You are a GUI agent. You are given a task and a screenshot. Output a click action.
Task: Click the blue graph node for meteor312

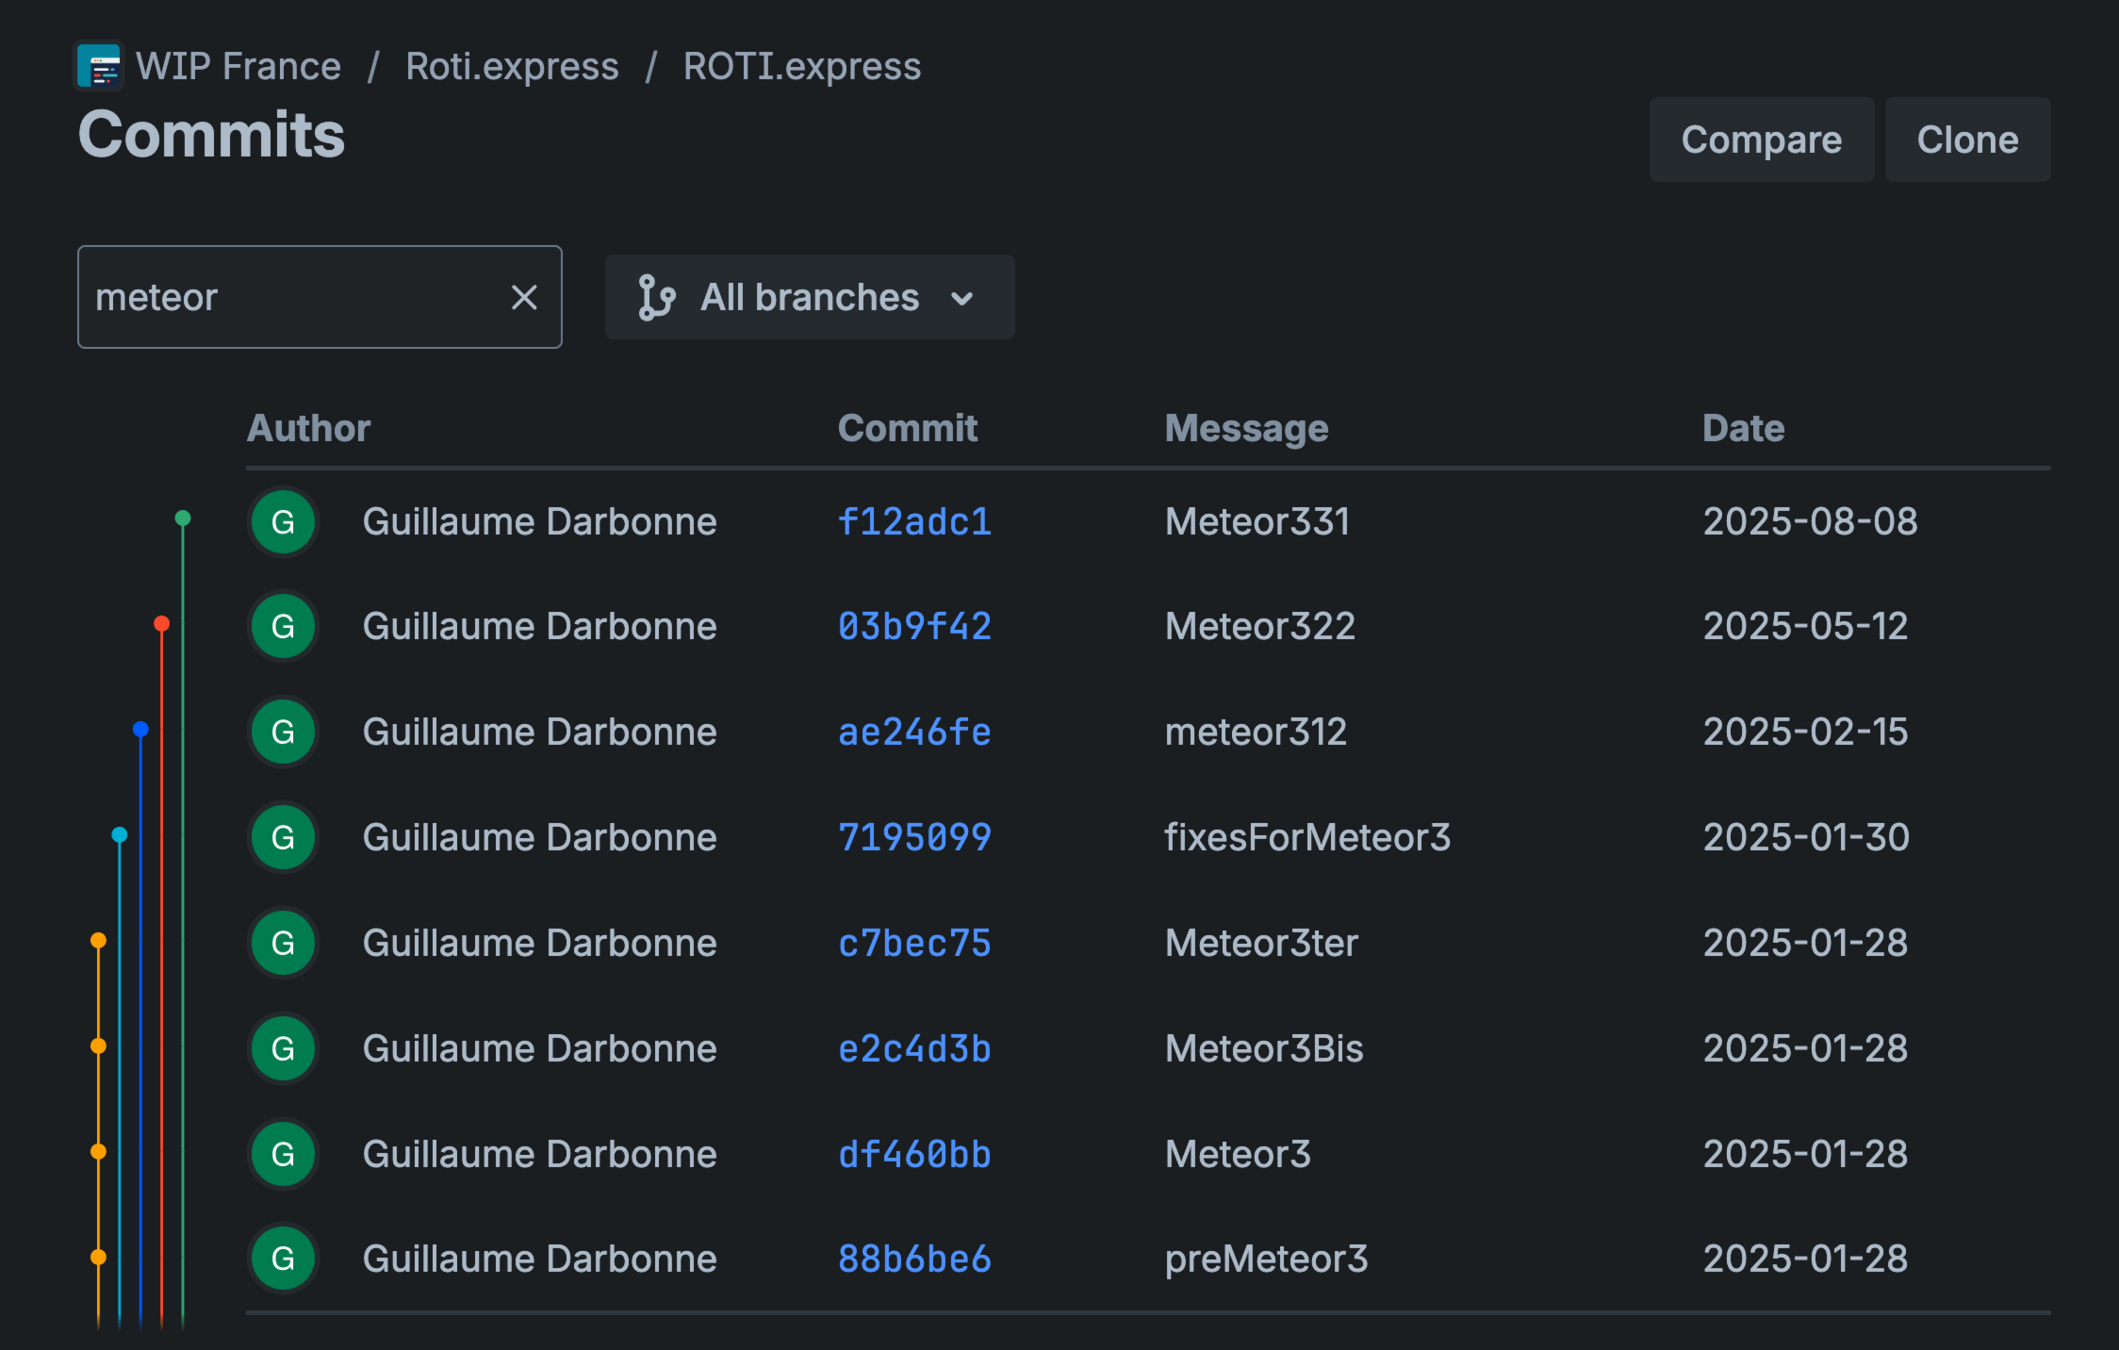coord(141,729)
